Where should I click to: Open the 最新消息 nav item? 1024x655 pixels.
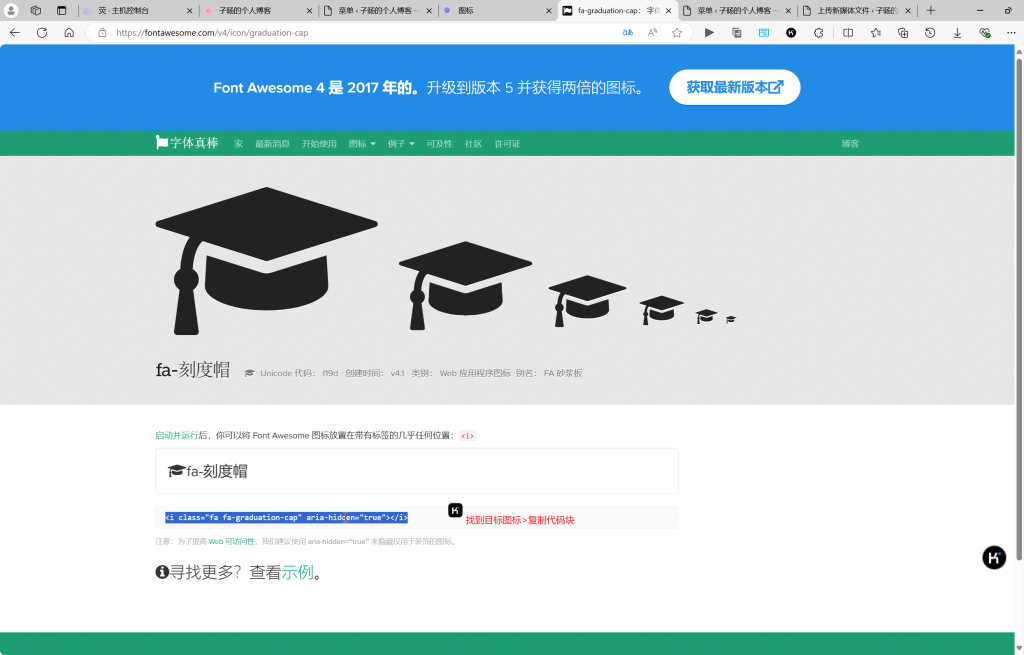coord(272,144)
